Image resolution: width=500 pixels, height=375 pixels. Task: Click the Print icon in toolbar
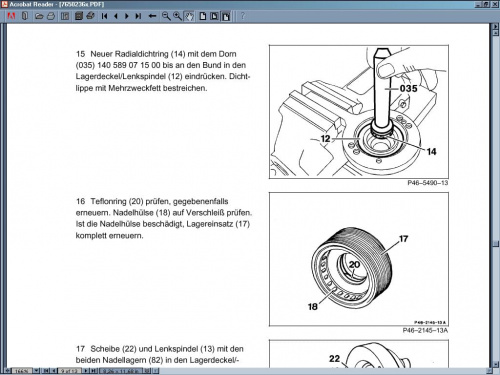click(x=50, y=16)
